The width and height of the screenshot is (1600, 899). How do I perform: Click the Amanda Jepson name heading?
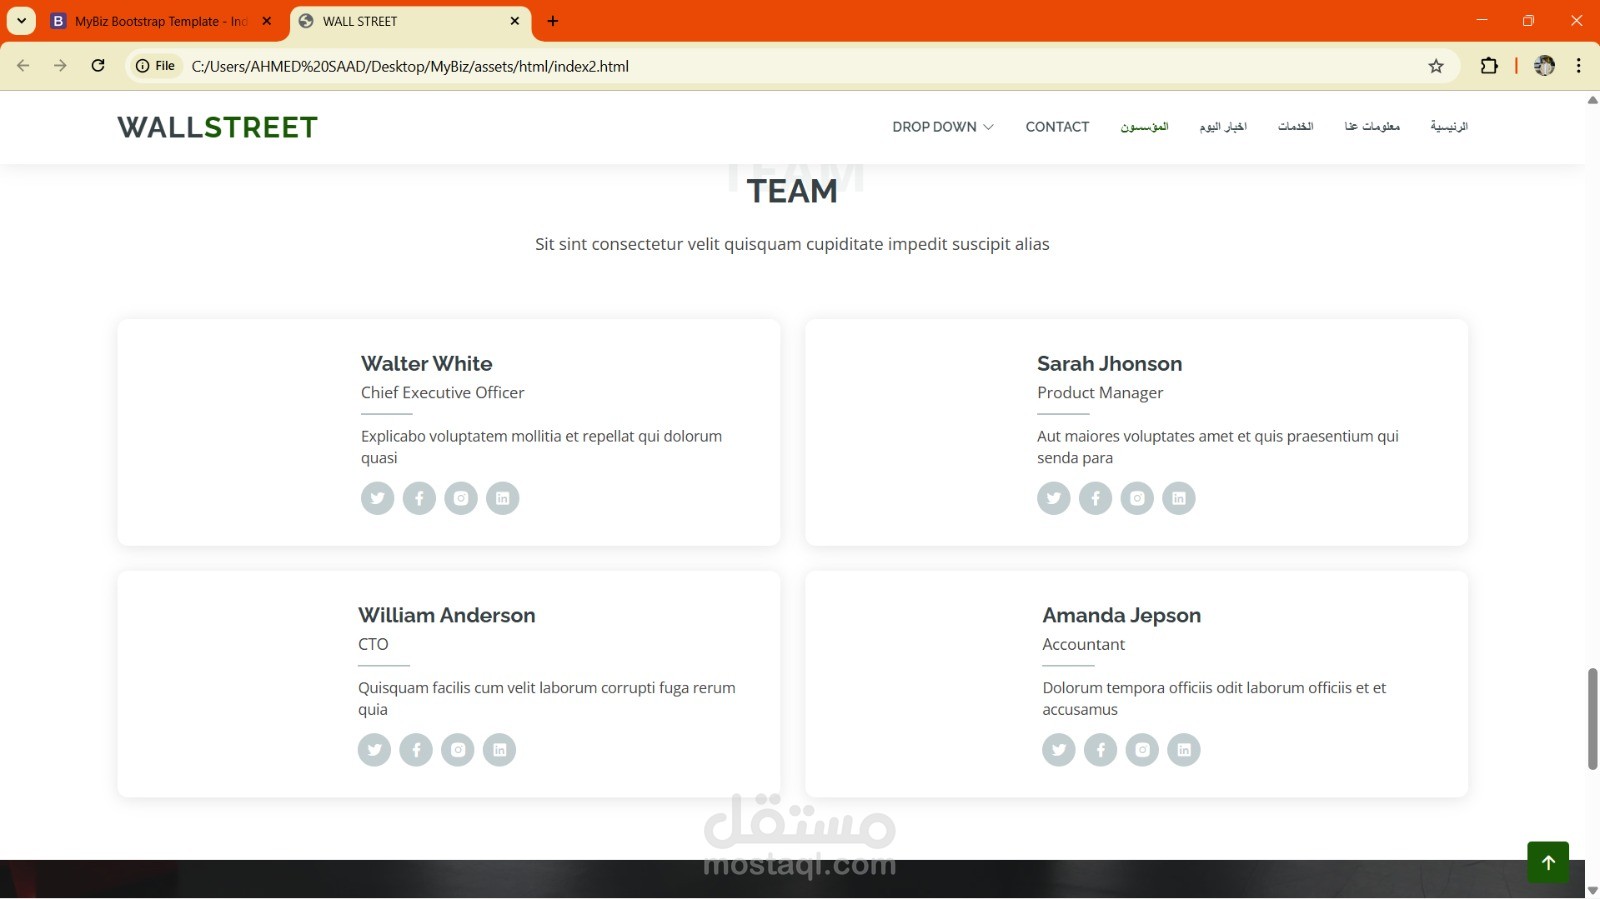click(1122, 616)
